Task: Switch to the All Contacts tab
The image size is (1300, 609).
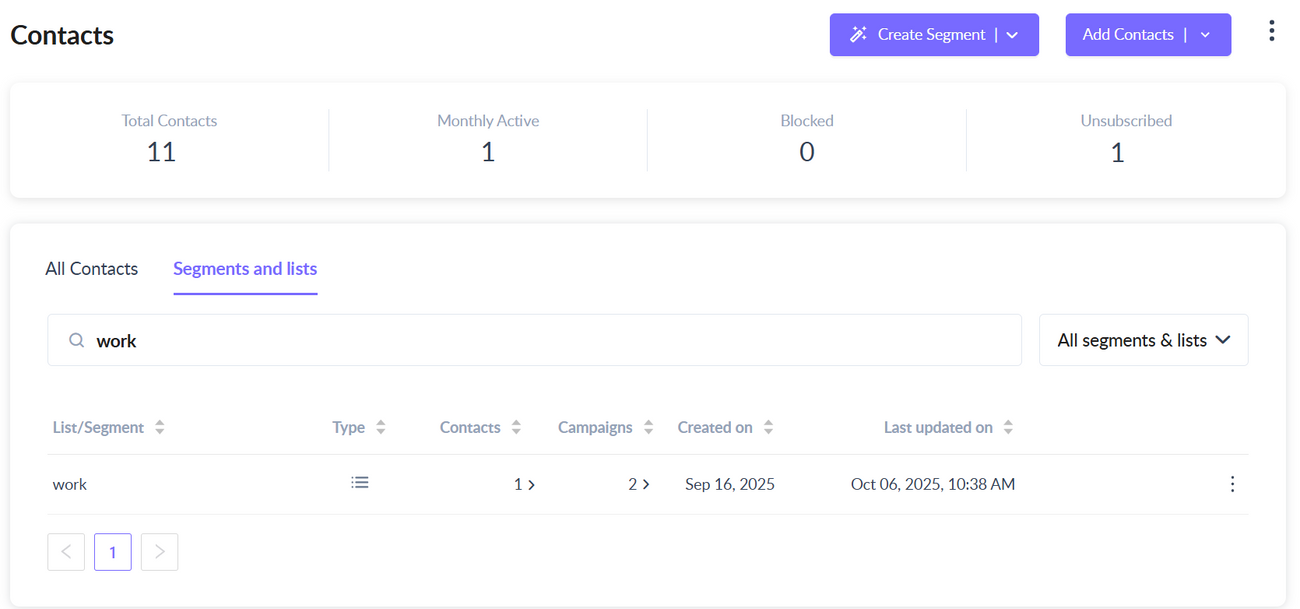Action: pyautogui.click(x=92, y=269)
